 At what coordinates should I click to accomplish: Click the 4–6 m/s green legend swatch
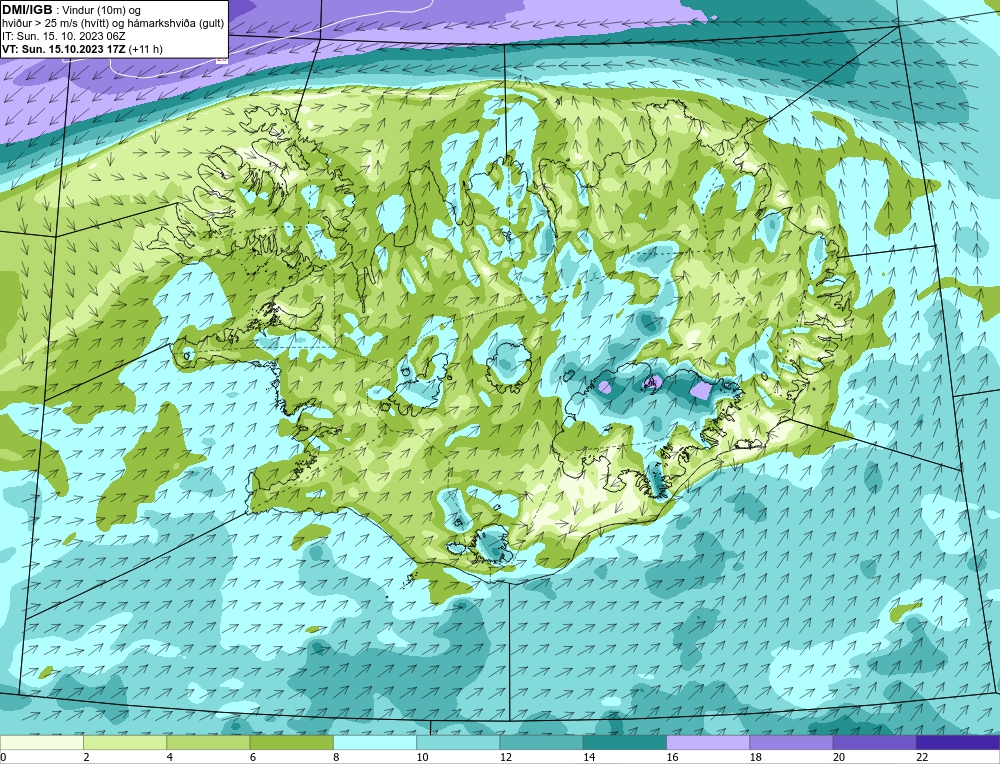209,742
